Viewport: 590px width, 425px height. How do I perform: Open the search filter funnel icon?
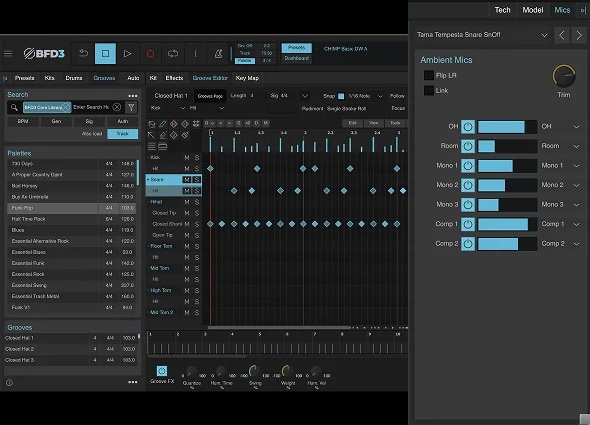[131, 108]
